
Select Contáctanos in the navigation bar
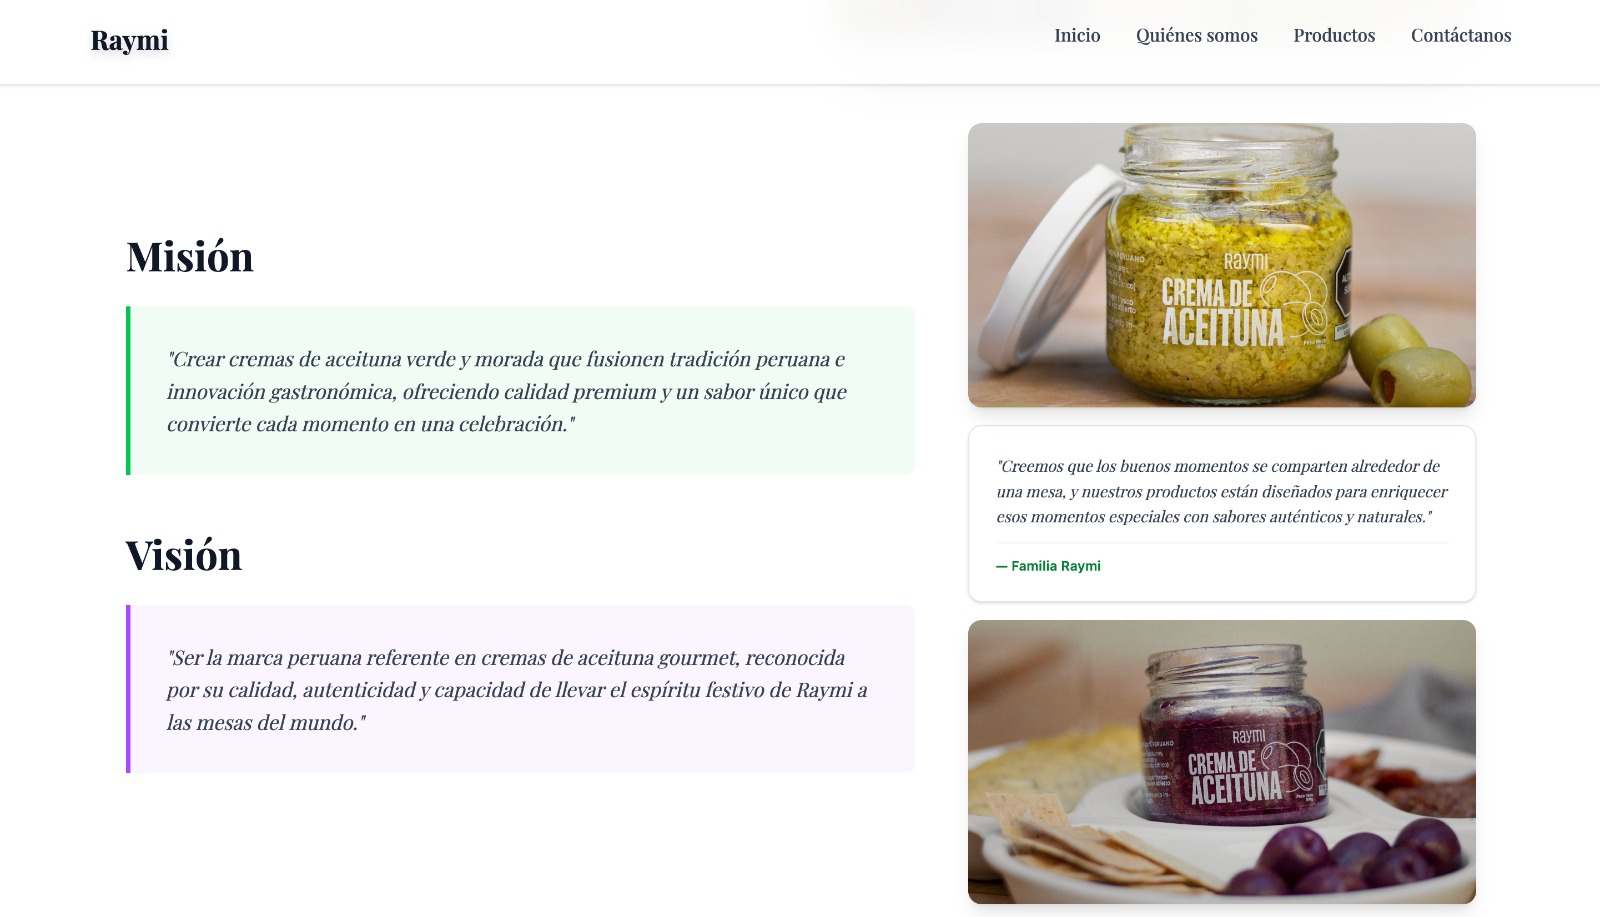(x=1461, y=35)
